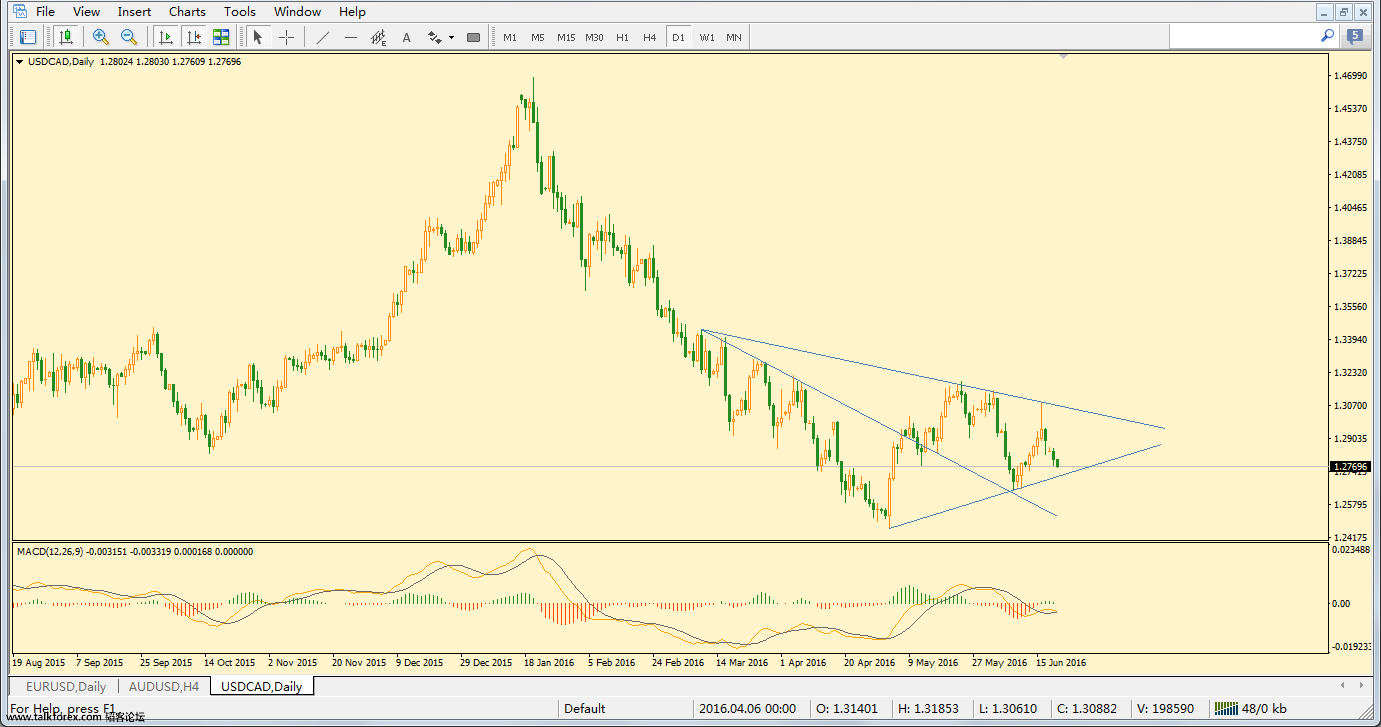The height and width of the screenshot is (727, 1381).
Task: Switch chart to candlesticks icon
Action: pyautogui.click(x=67, y=37)
